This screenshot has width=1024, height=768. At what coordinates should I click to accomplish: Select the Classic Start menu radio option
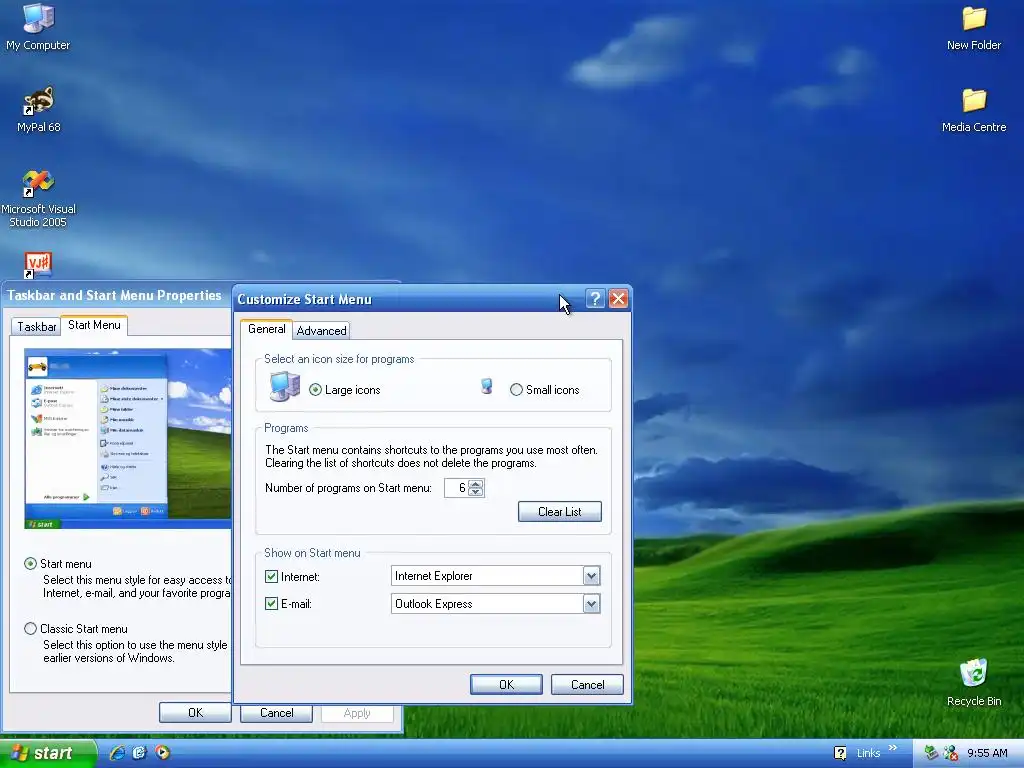pyautogui.click(x=30, y=628)
